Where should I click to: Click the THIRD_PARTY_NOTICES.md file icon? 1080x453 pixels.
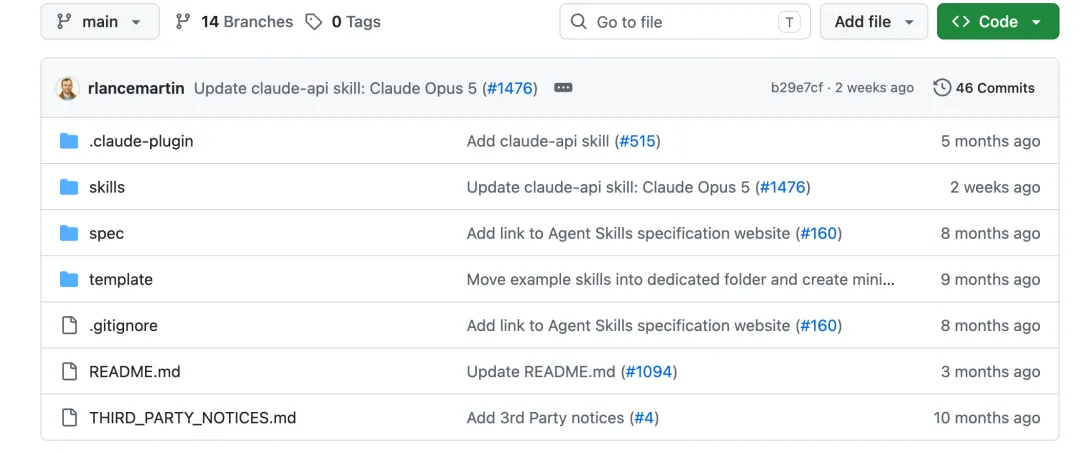(69, 418)
